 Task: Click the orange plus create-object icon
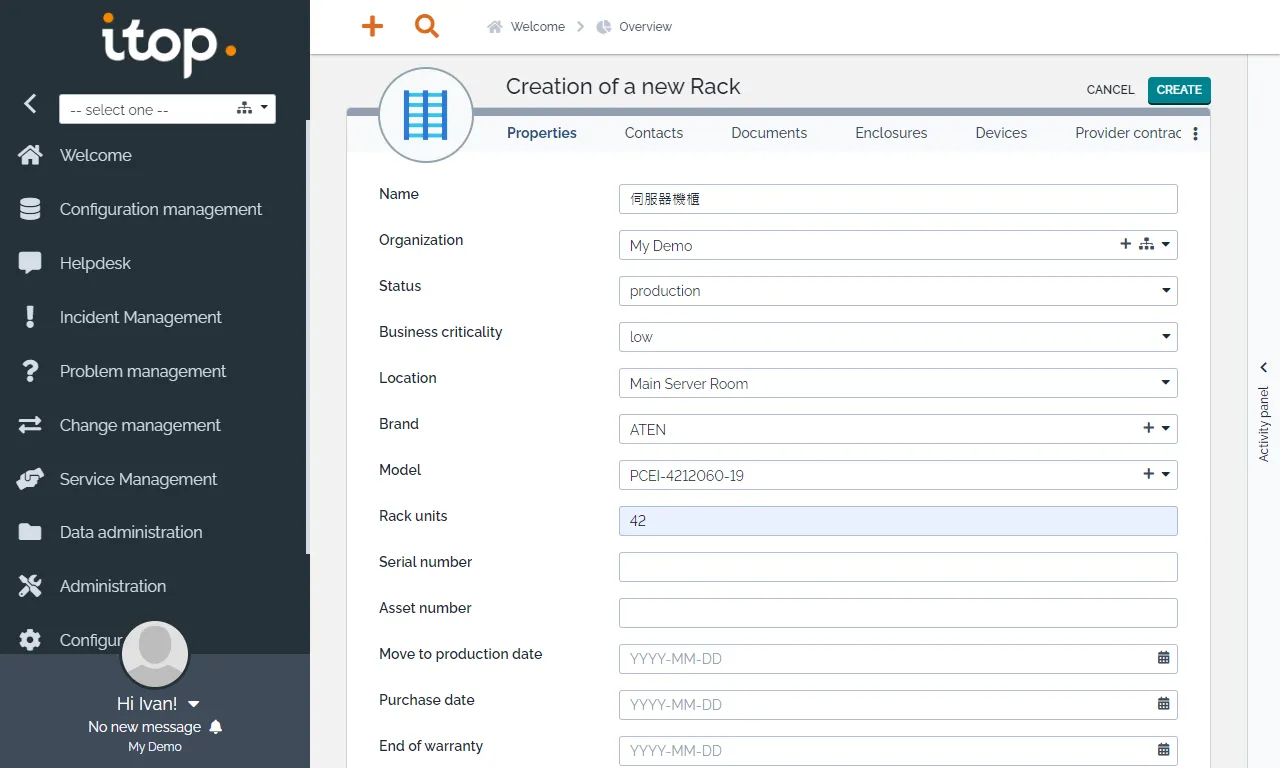(372, 27)
